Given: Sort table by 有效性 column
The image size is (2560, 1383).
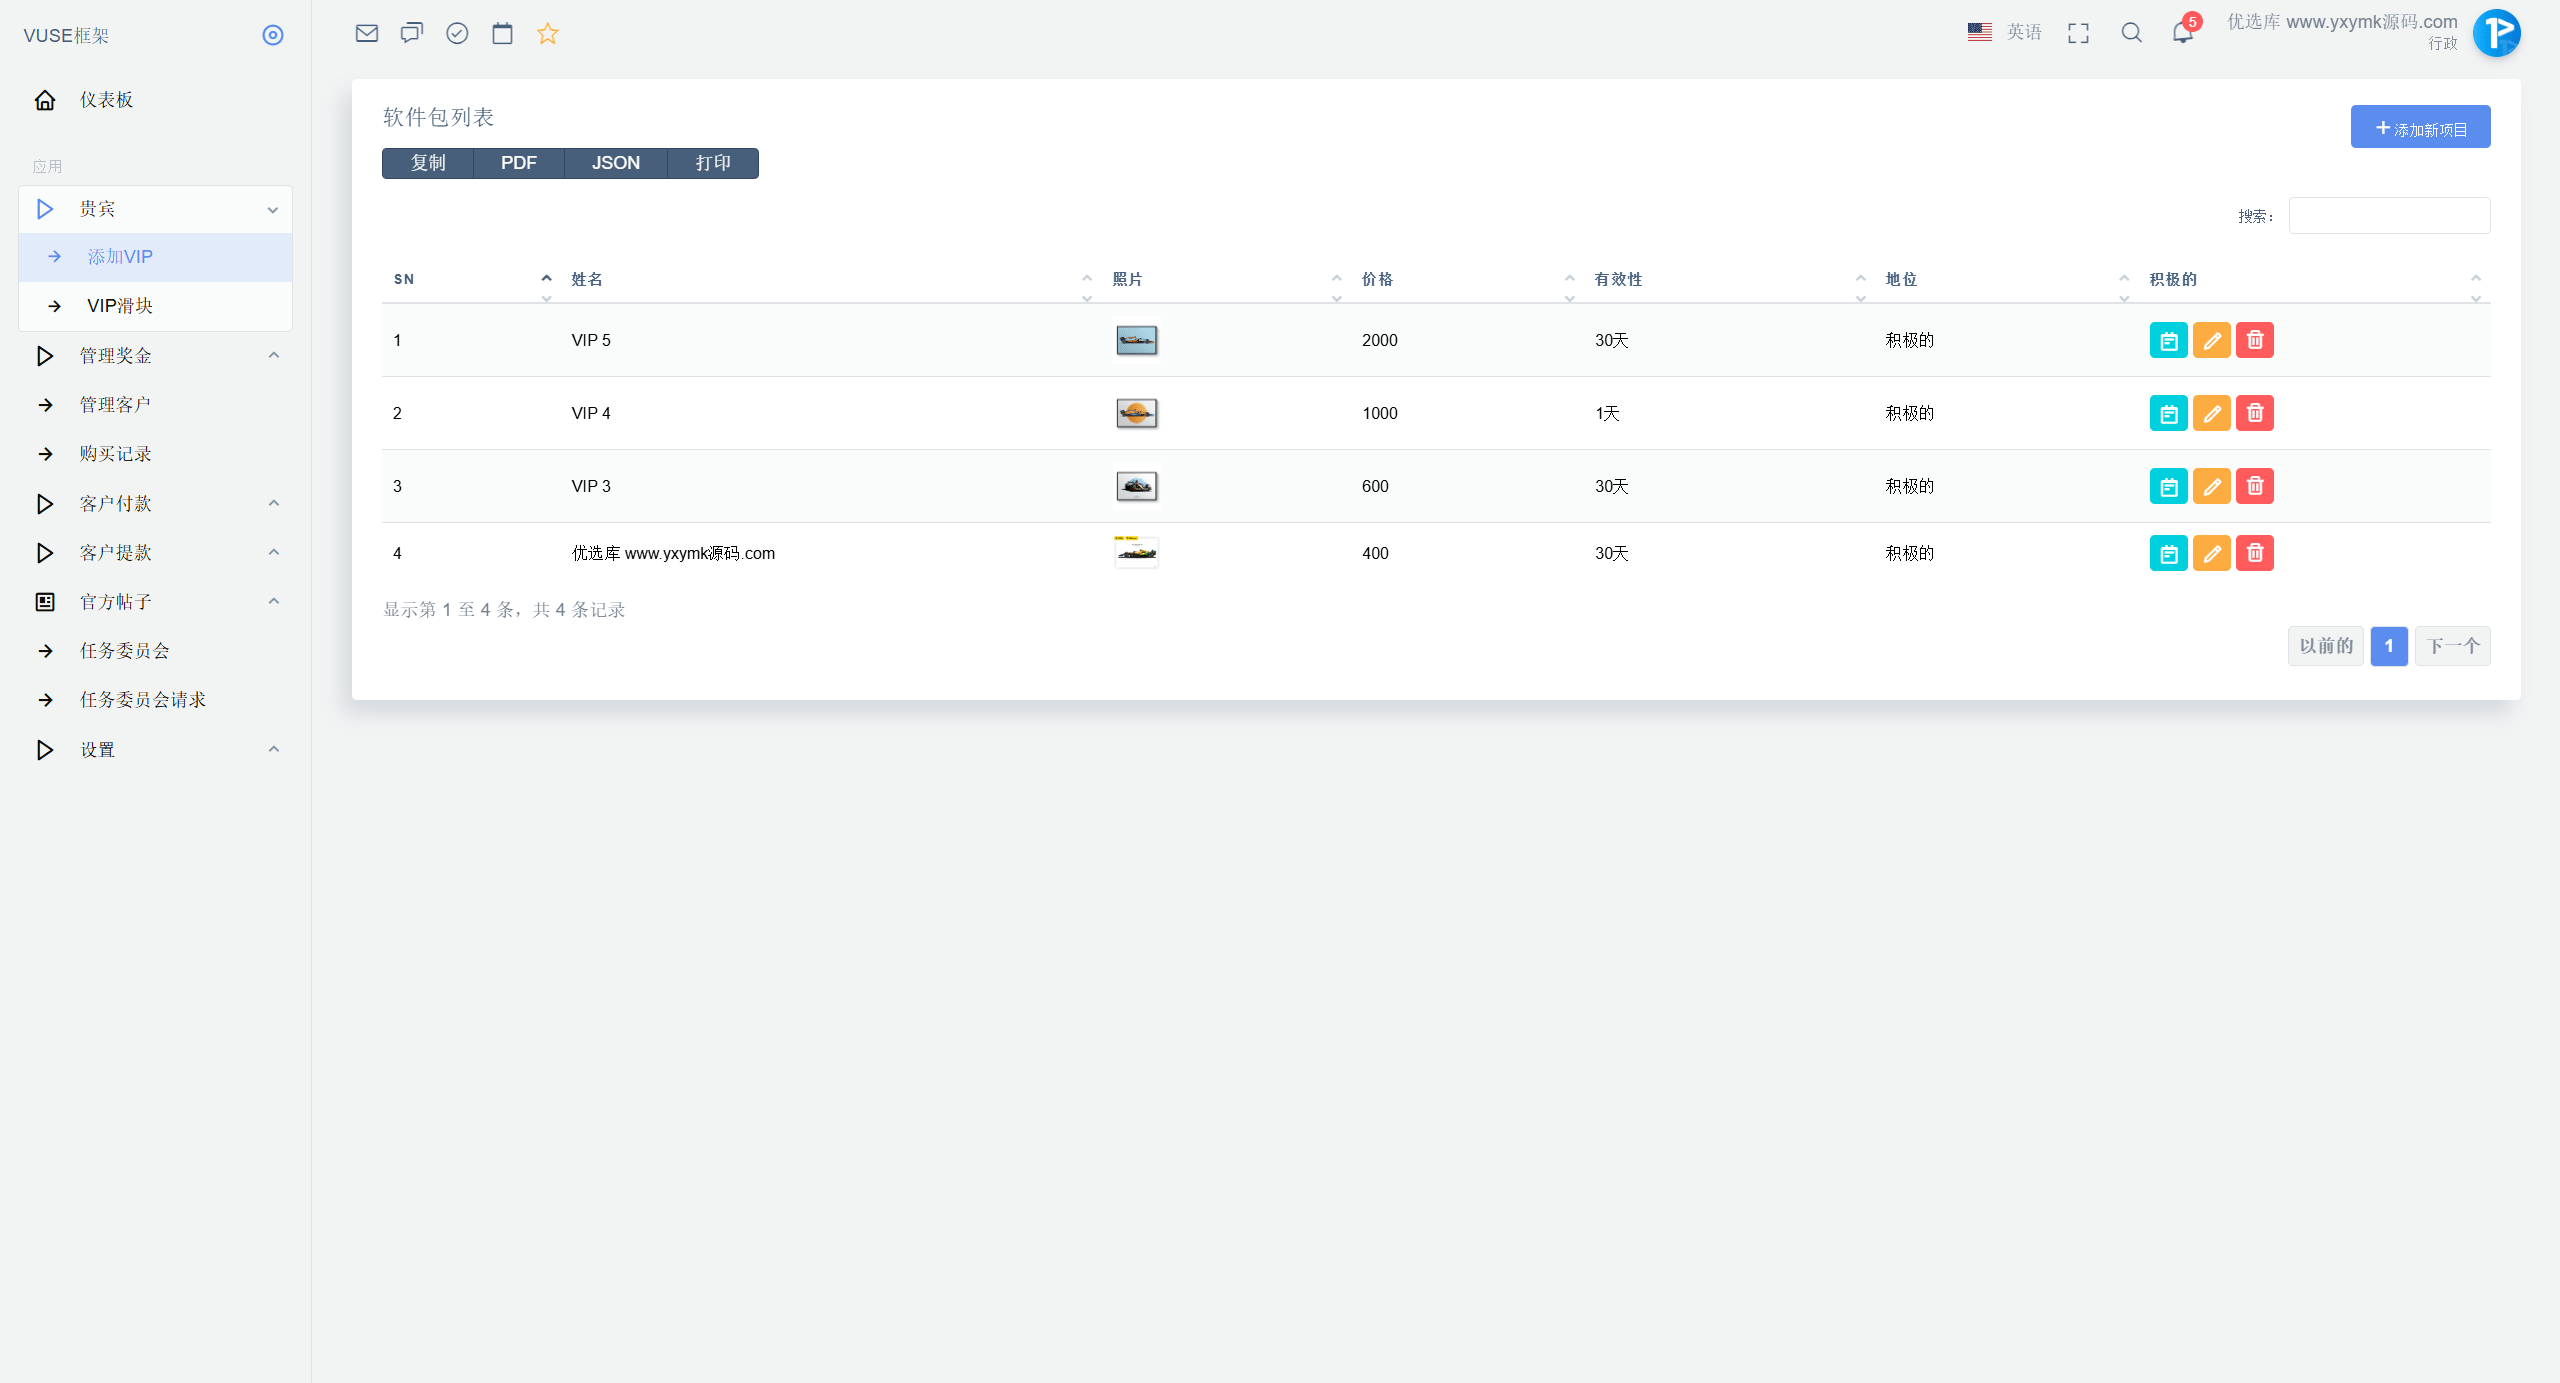Looking at the screenshot, I should tap(1729, 280).
